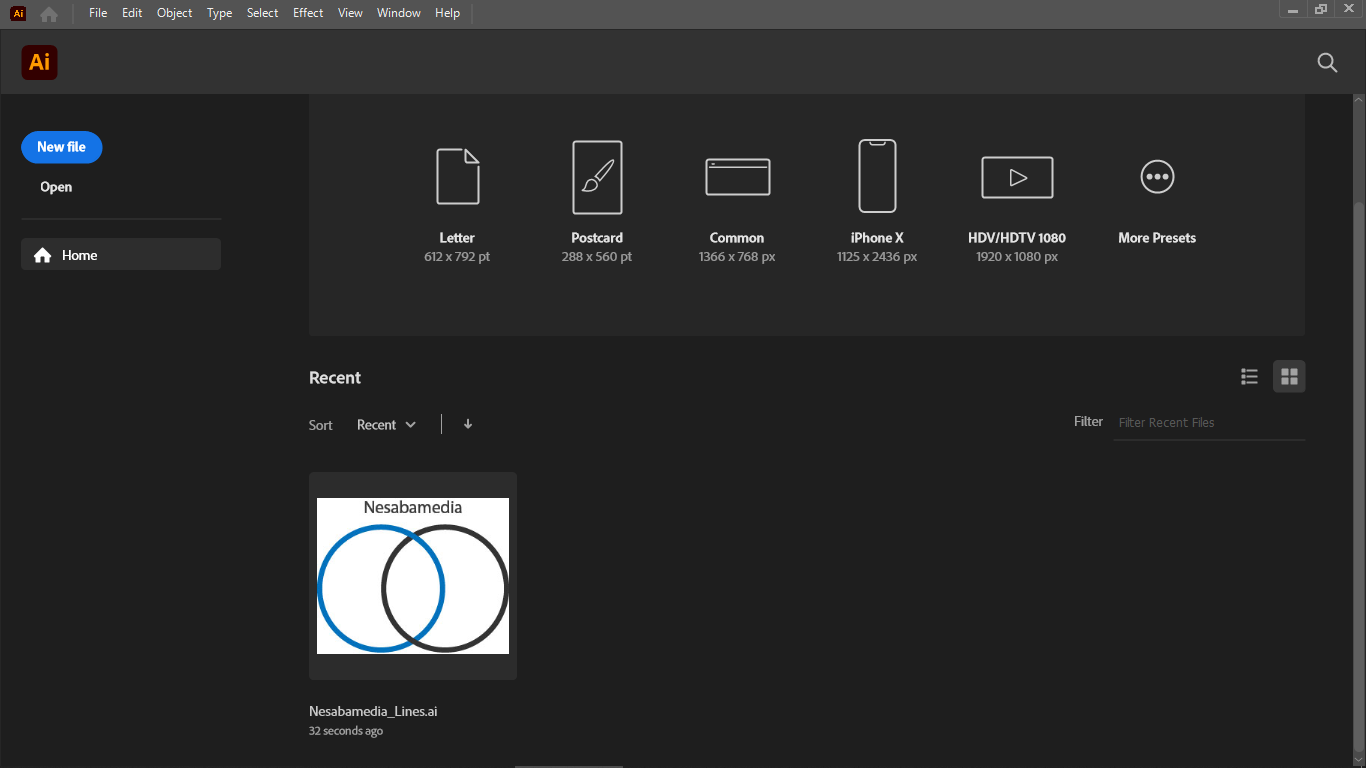Open the Effect menu
1366x768 pixels.
pos(308,13)
